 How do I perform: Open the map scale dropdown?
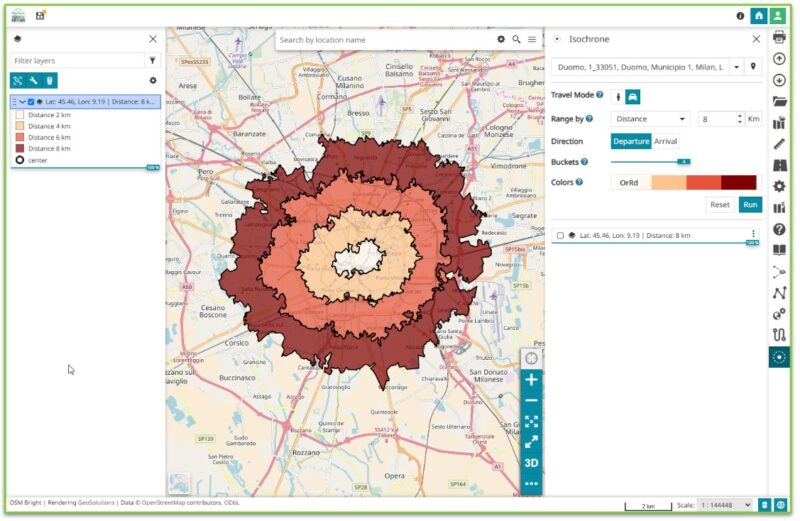click(x=724, y=505)
